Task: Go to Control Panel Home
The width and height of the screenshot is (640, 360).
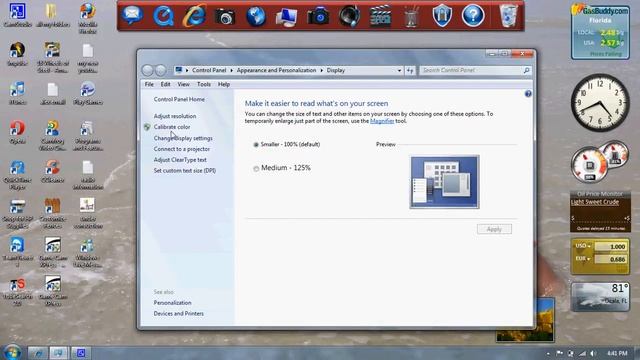Action: [179, 99]
